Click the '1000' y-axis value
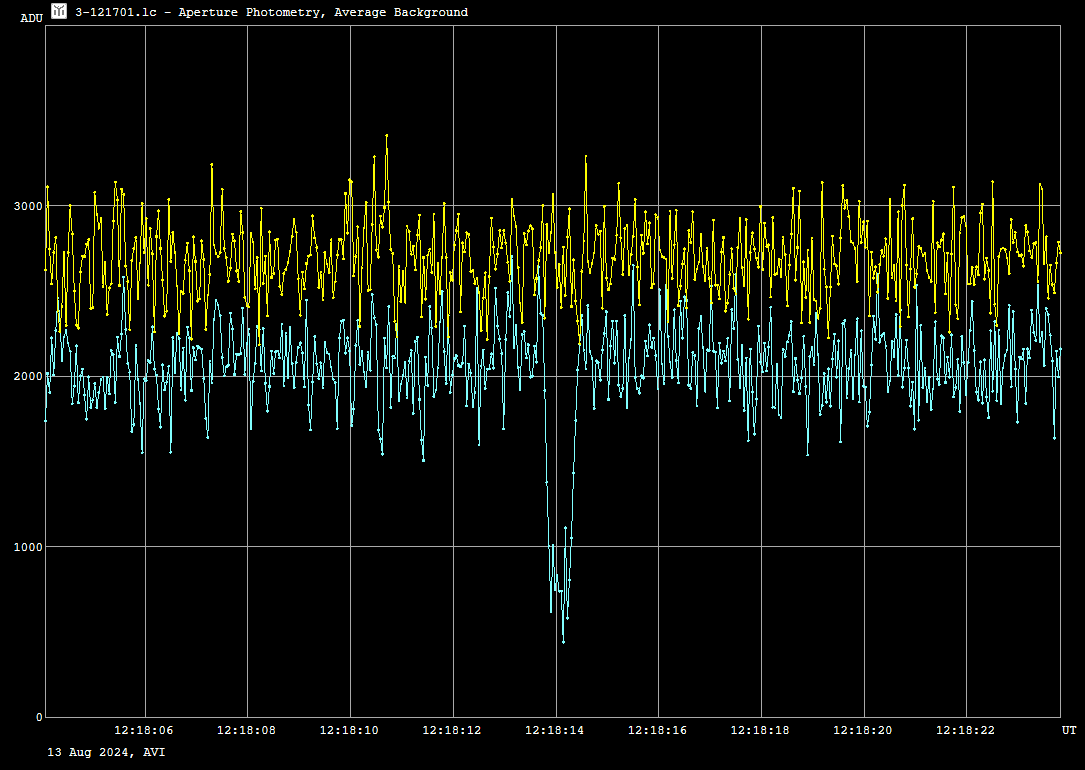Image resolution: width=1085 pixels, height=770 pixels. click(29, 547)
